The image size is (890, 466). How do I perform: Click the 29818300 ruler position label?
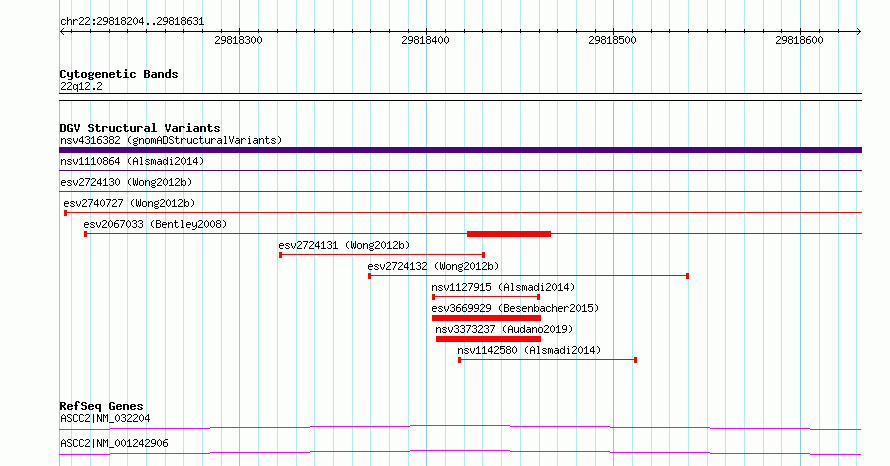[238, 40]
